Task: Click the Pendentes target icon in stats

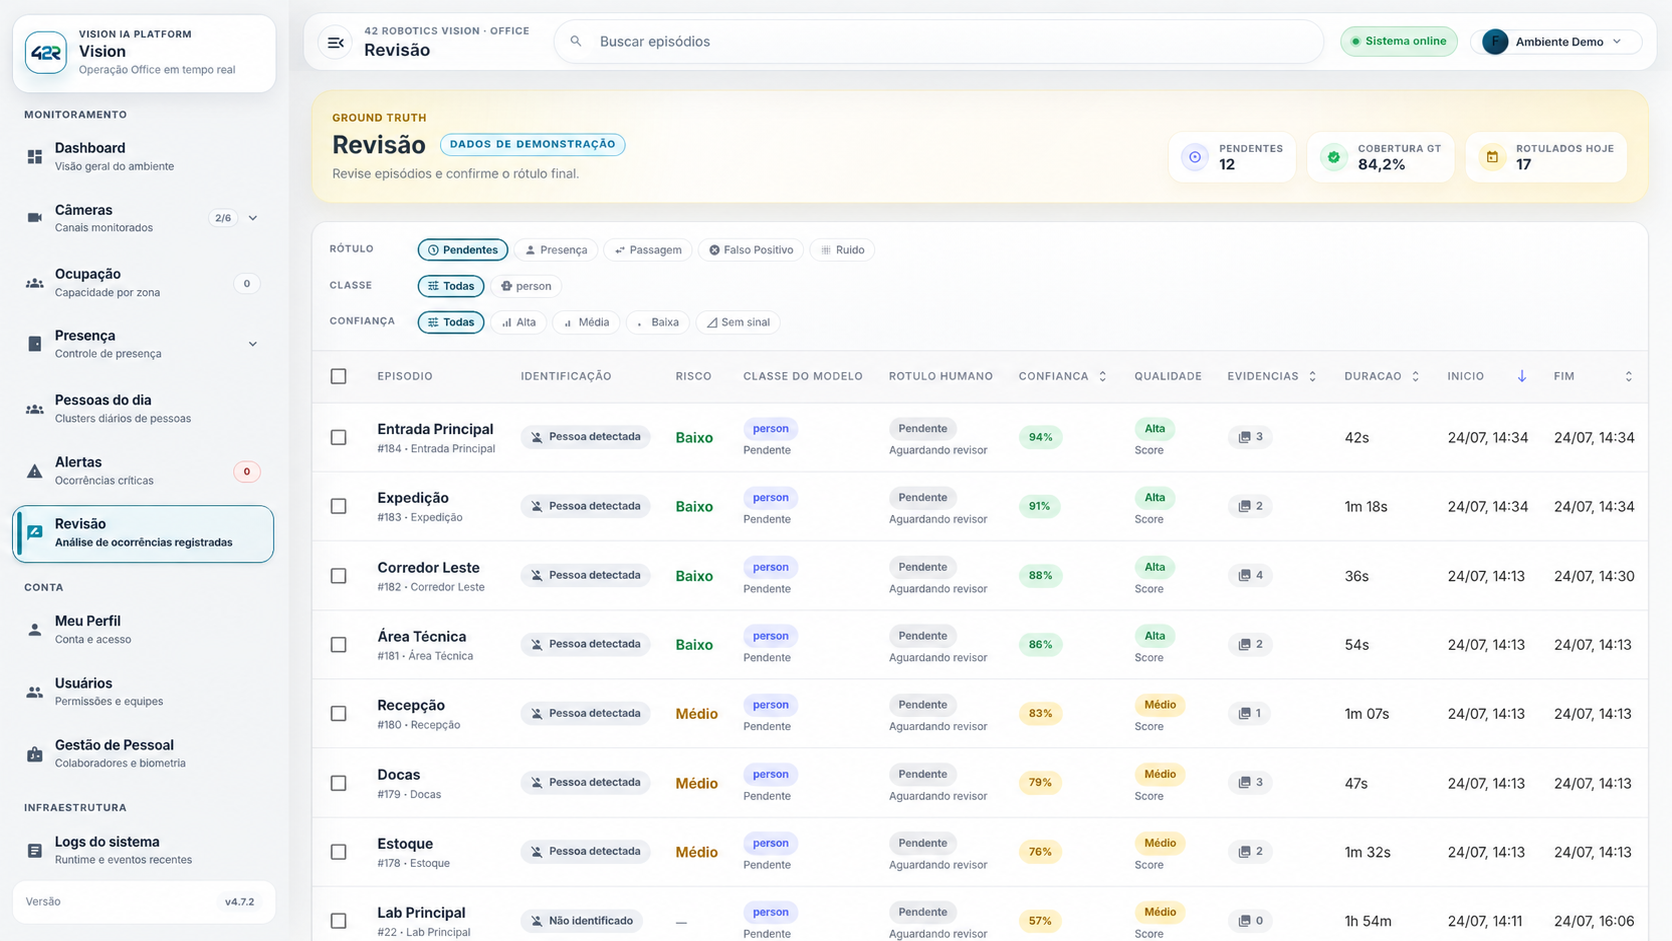Action: [1195, 157]
